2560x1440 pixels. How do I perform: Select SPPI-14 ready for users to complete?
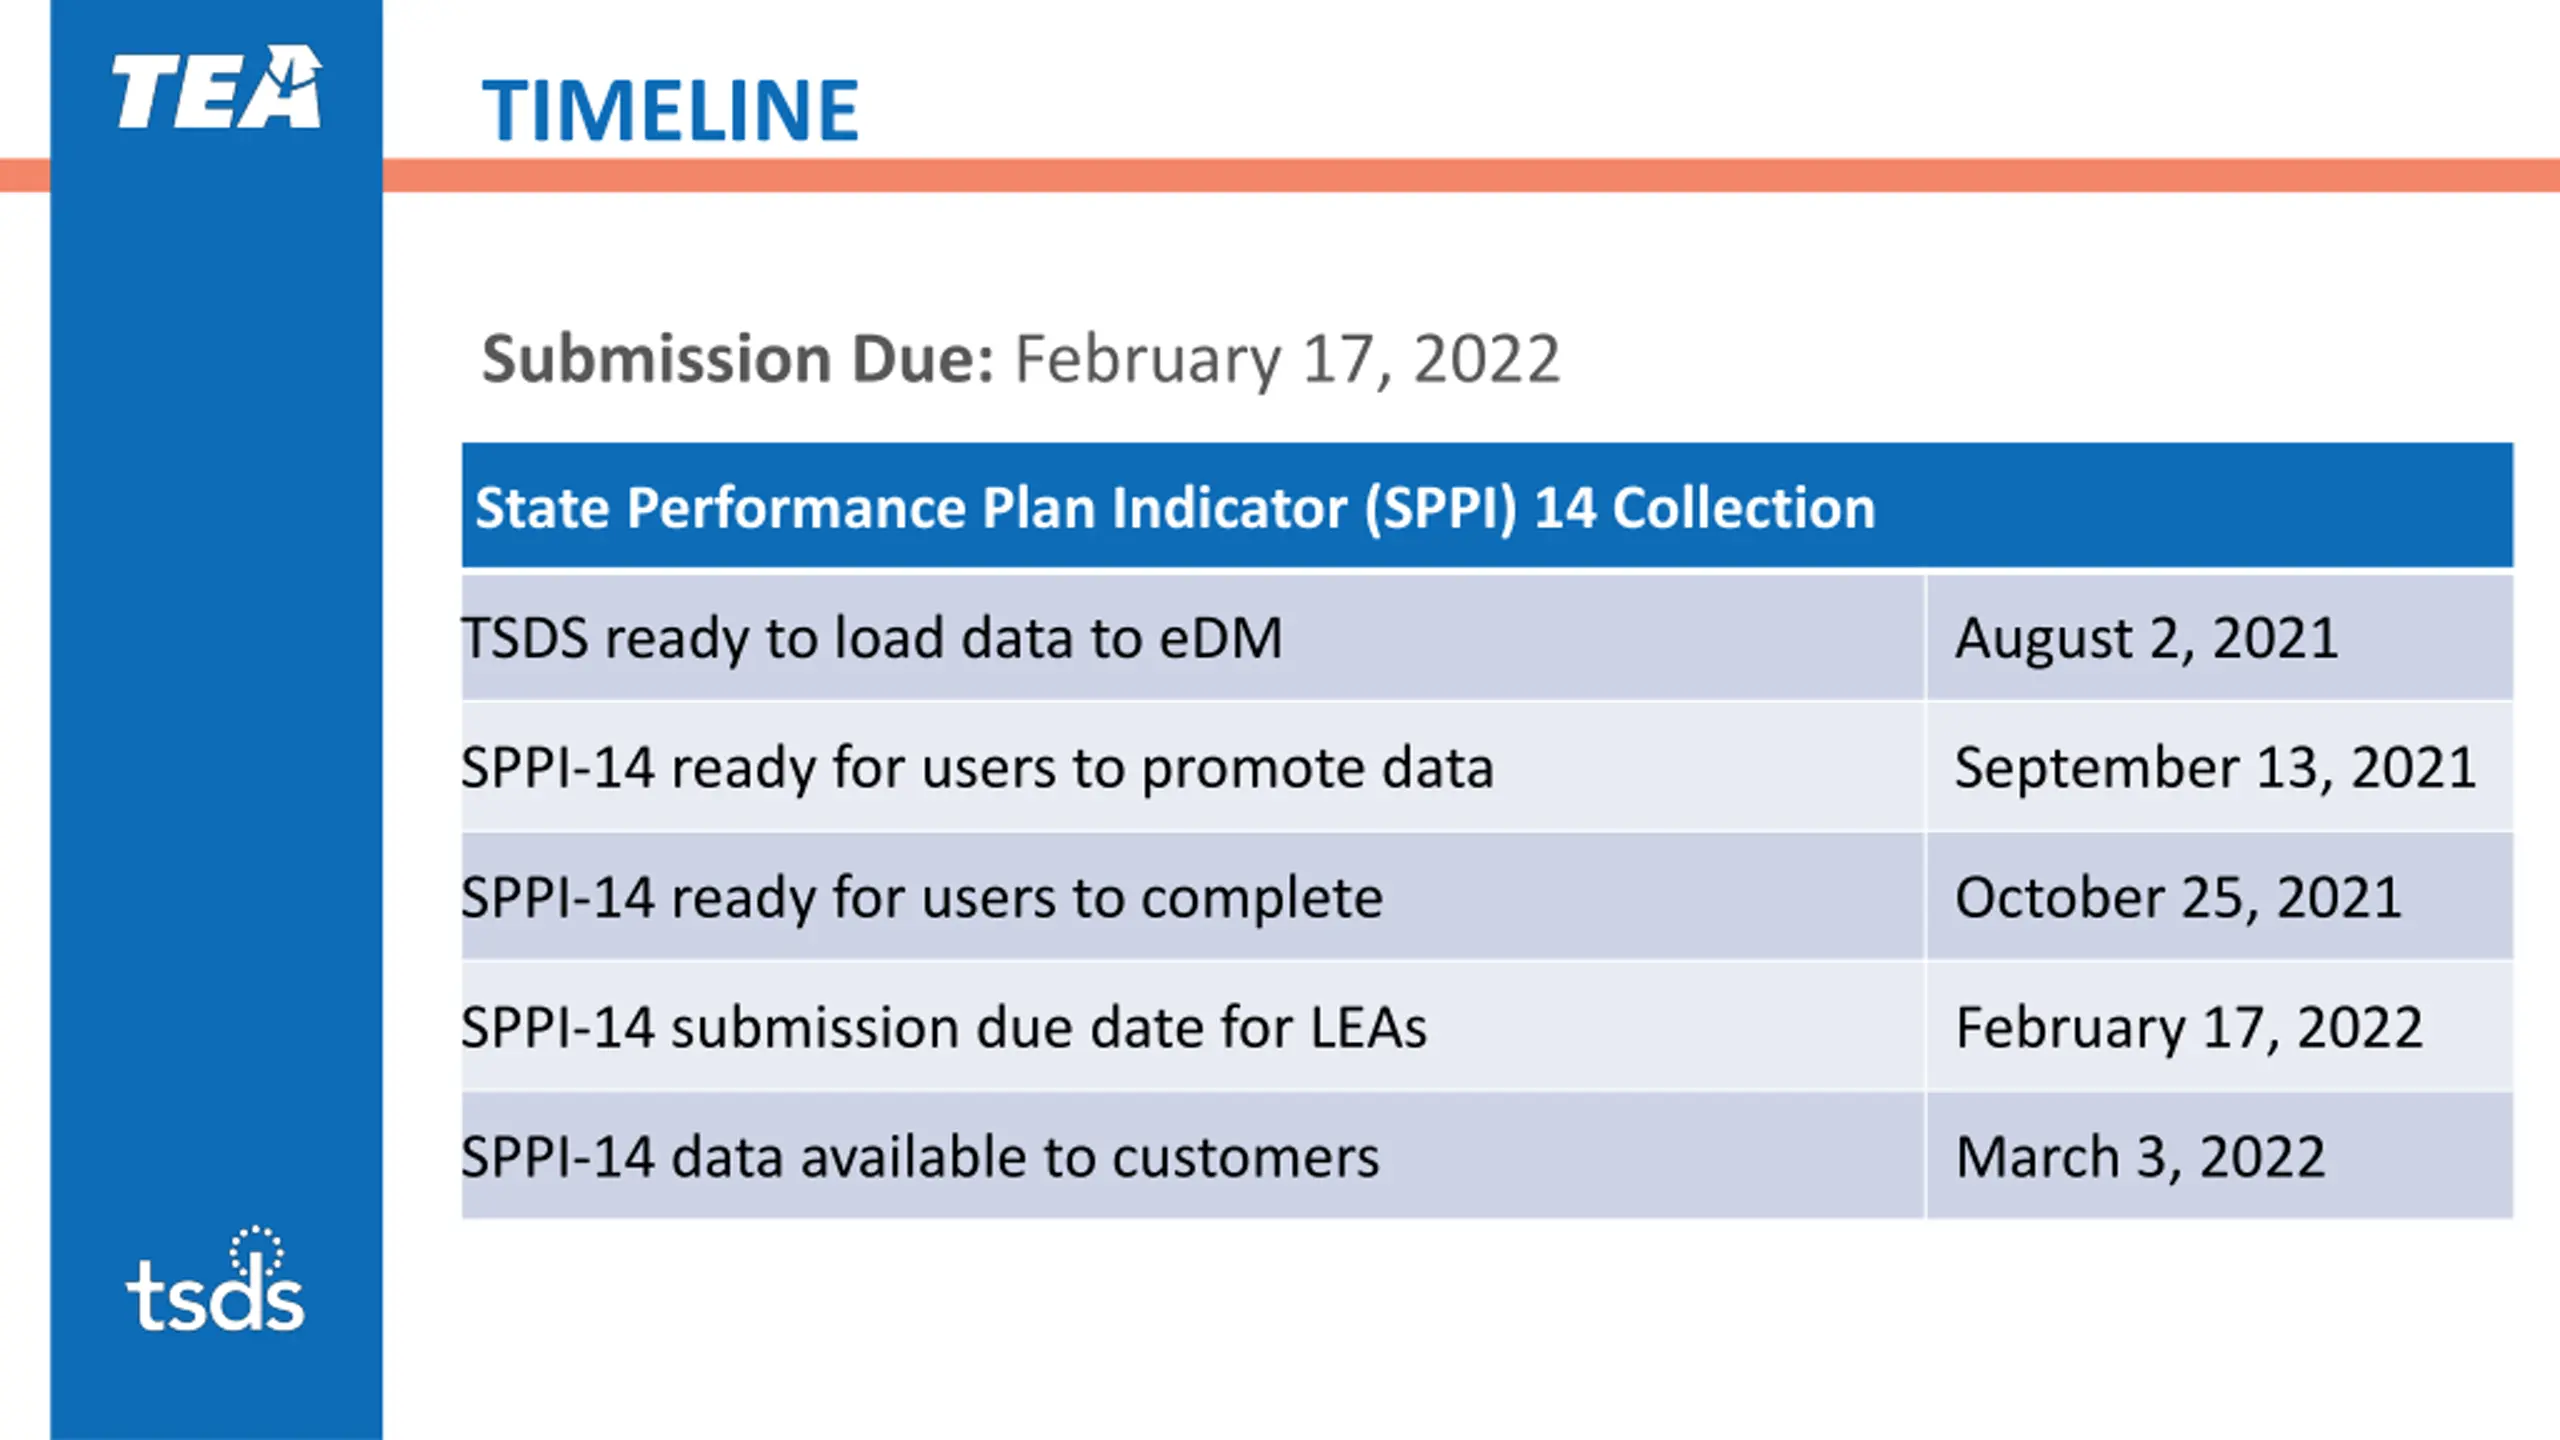pos(921,897)
